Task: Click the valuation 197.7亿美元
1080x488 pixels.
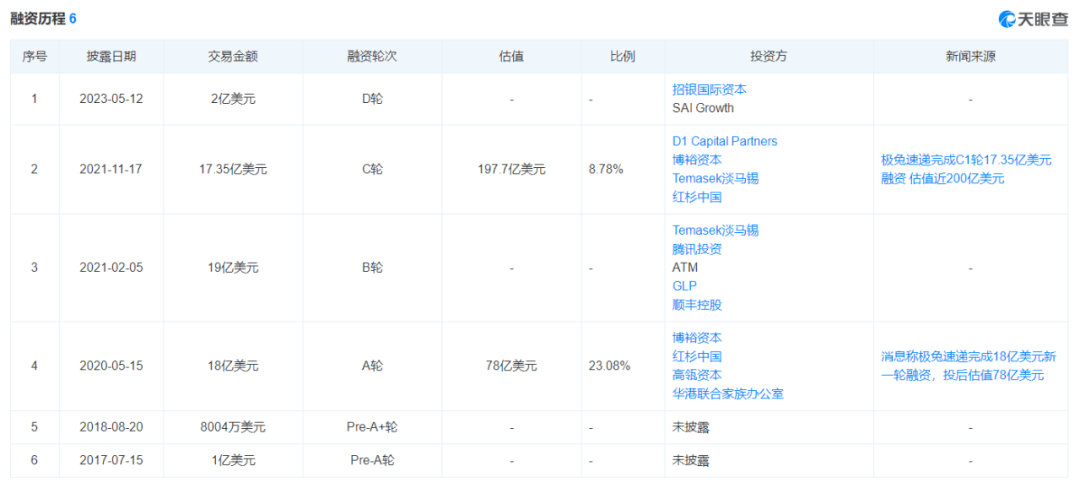Action: pos(511,169)
